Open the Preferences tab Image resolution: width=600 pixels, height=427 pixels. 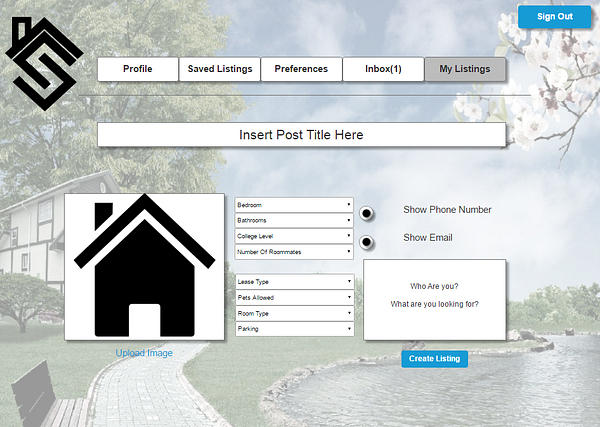pos(301,69)
